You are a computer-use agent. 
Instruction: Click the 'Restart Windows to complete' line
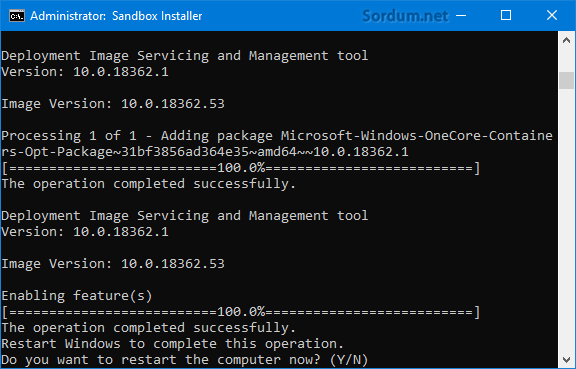tap(173, 344)
